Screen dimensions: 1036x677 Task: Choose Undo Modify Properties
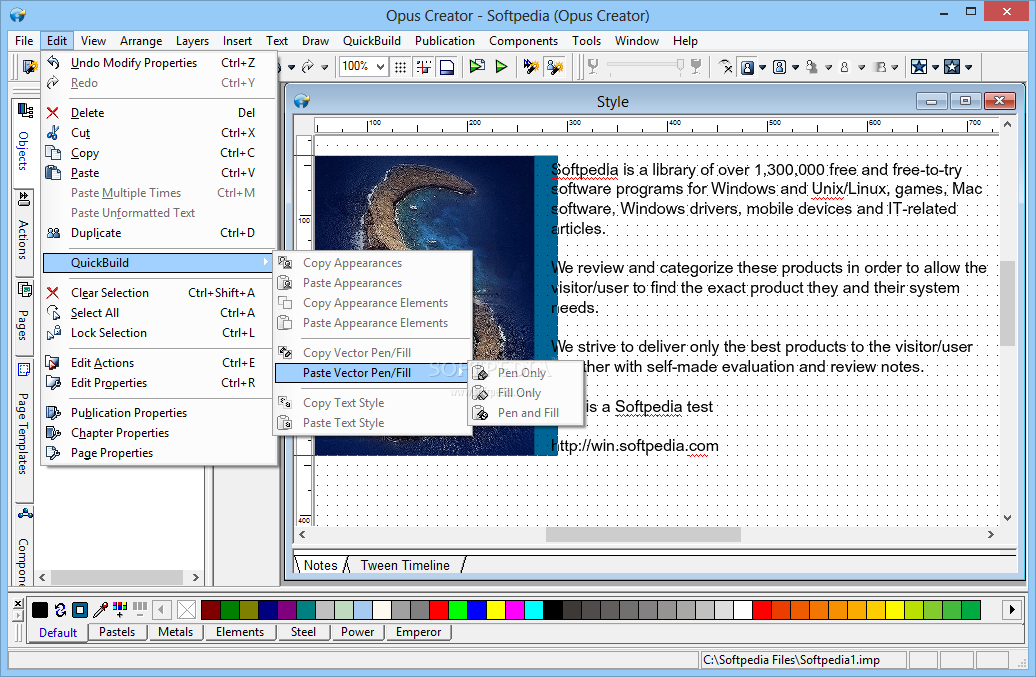tap(158, 63)
